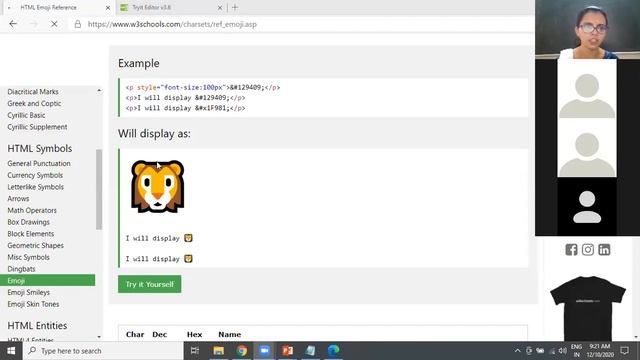This screenshot has height=360, width=640.
Task: Open the Instagram icon link
Action: tap(588, 249)
